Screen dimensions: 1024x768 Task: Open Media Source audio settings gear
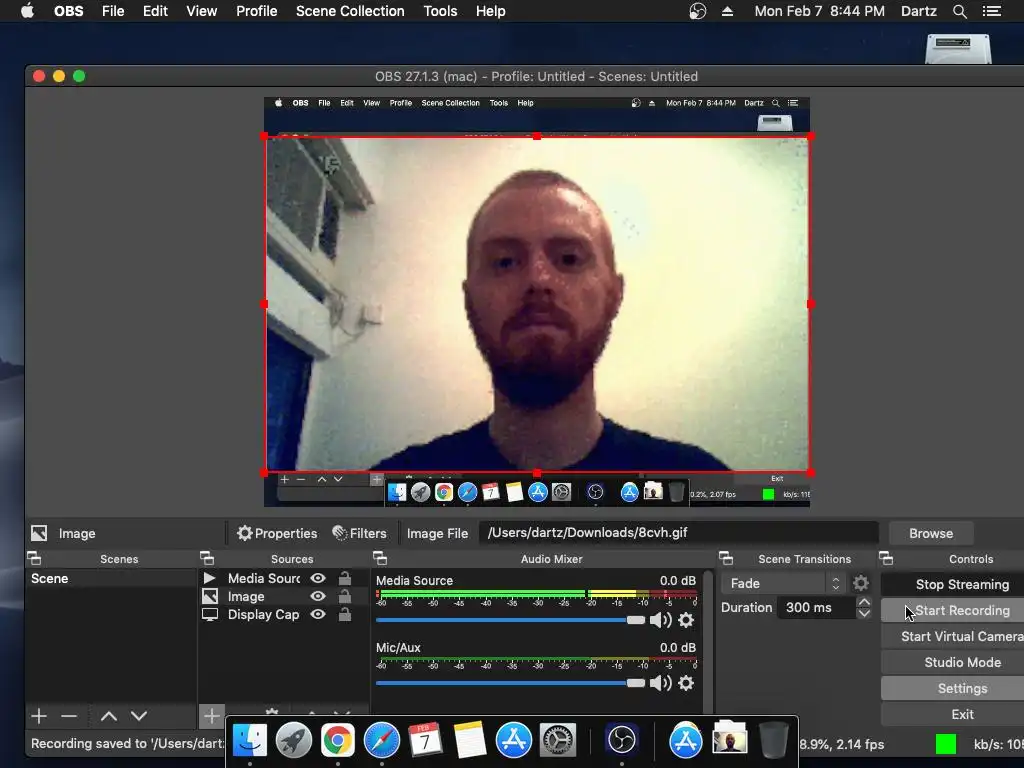coord(686,620)
